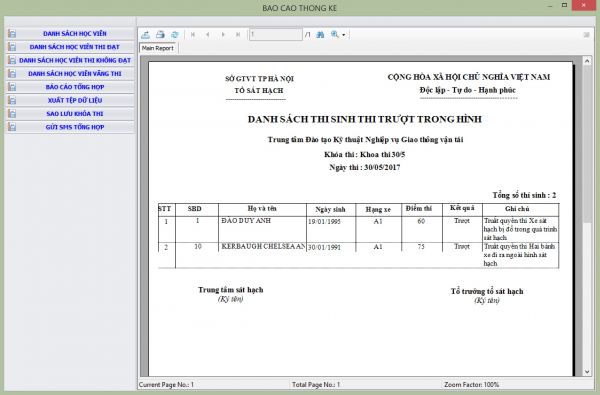600x395 pixels.
Task: Expand the zoom level dropdown arrow
Action: (344, 35)
